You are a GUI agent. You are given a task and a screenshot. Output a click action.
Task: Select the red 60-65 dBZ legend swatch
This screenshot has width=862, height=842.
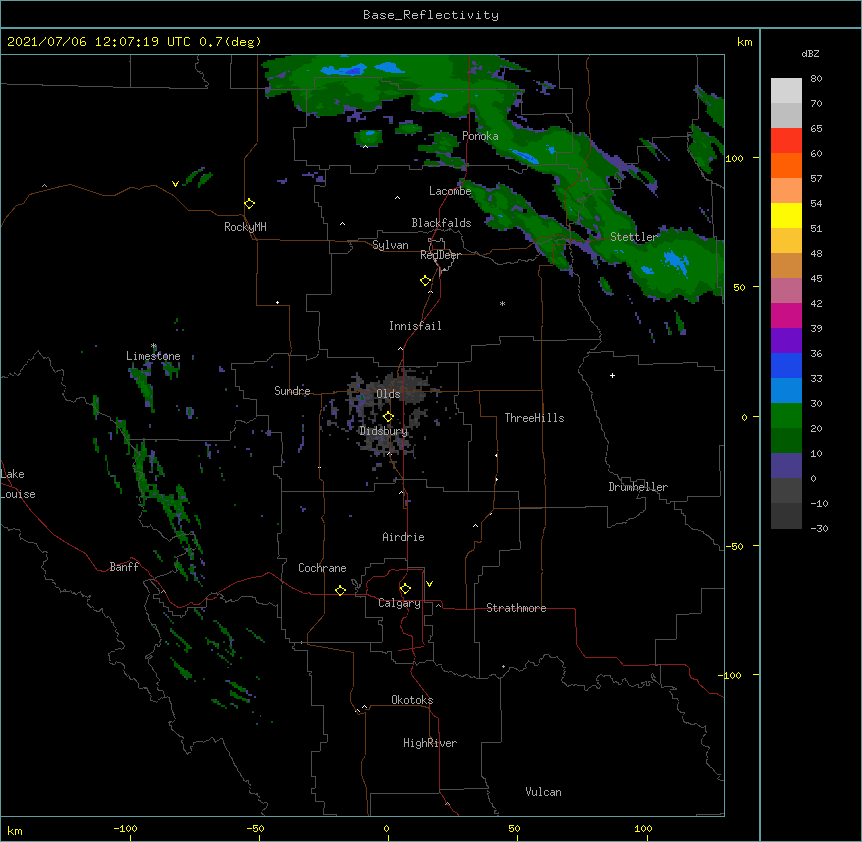pyautogui.click(x=786, y=141)
